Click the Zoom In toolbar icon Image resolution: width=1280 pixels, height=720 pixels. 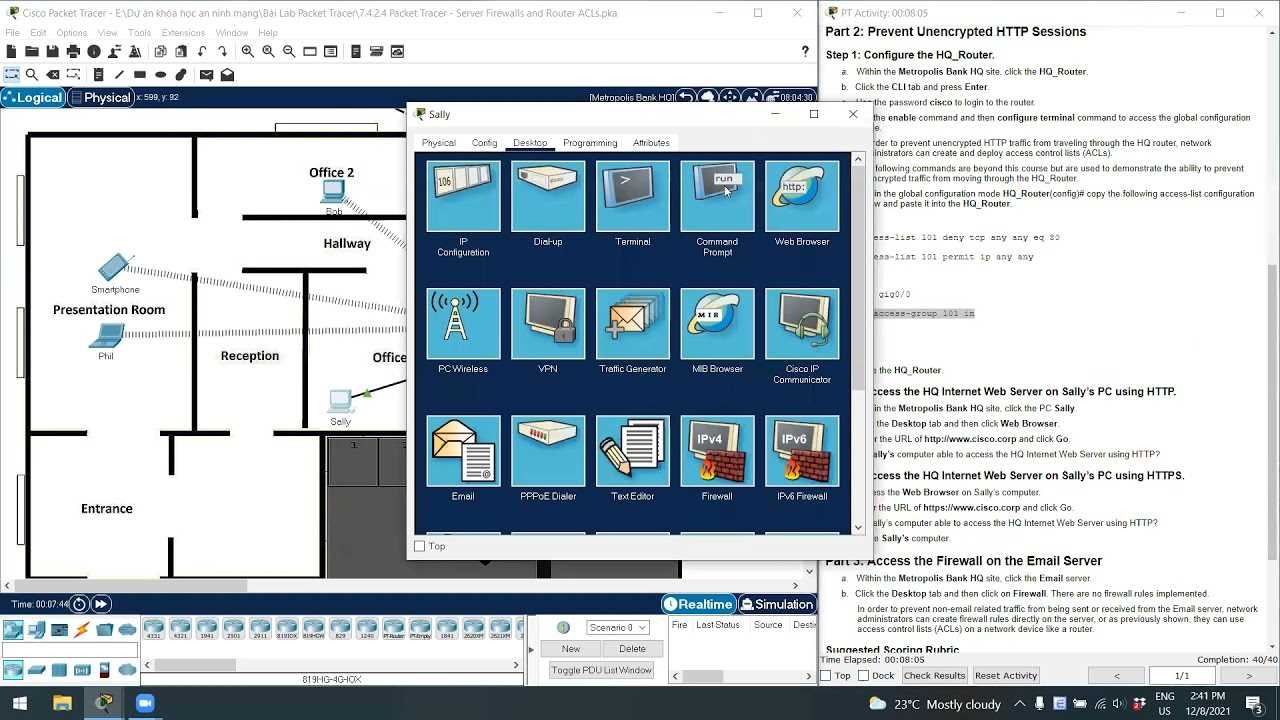(247, 51)
